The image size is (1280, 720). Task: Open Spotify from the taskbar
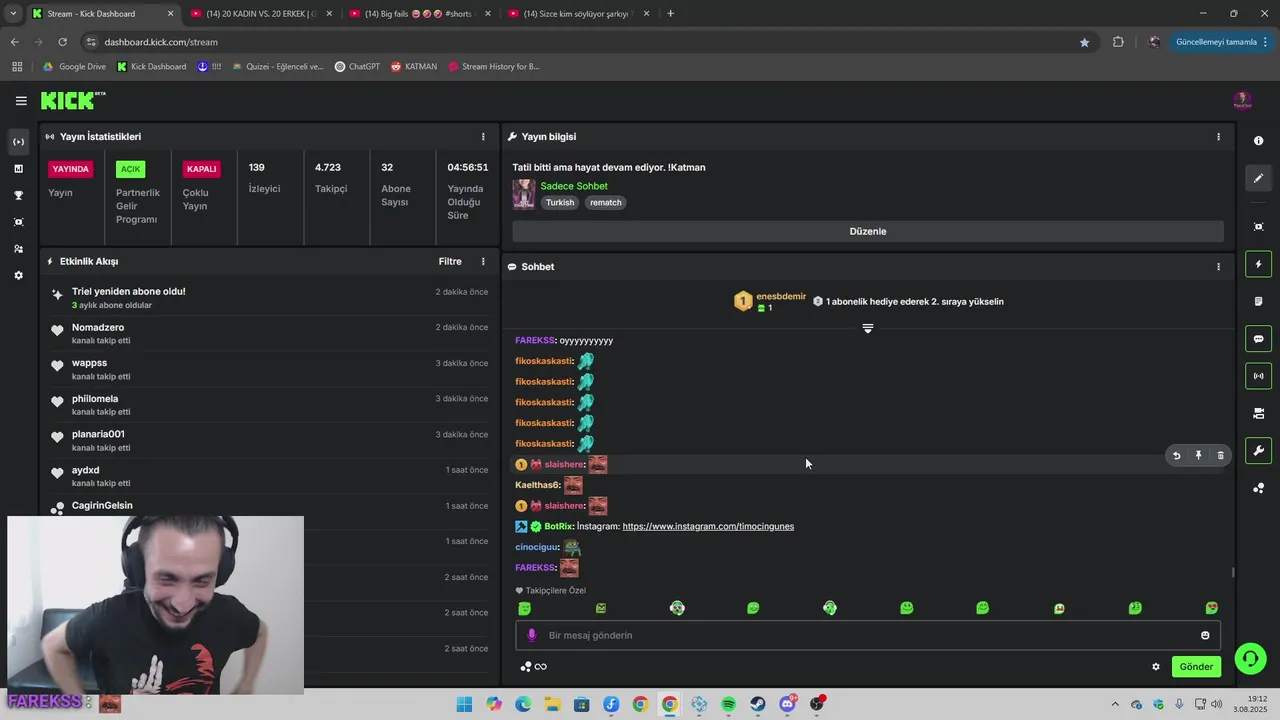728,704
